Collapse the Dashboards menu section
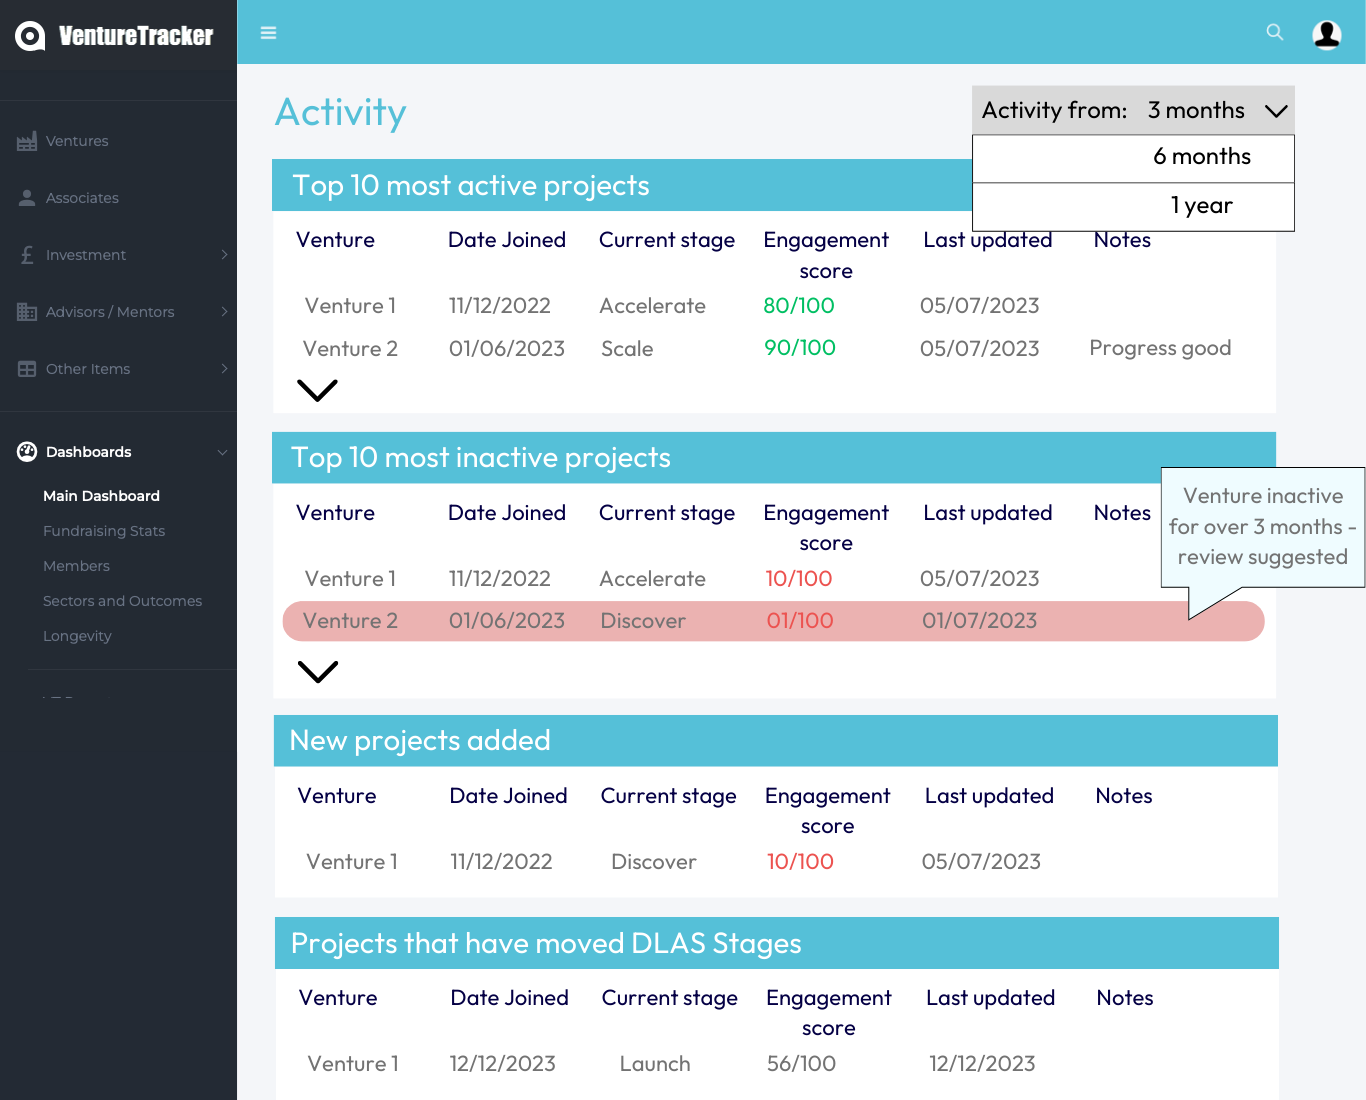 click(x=222, y=452)
